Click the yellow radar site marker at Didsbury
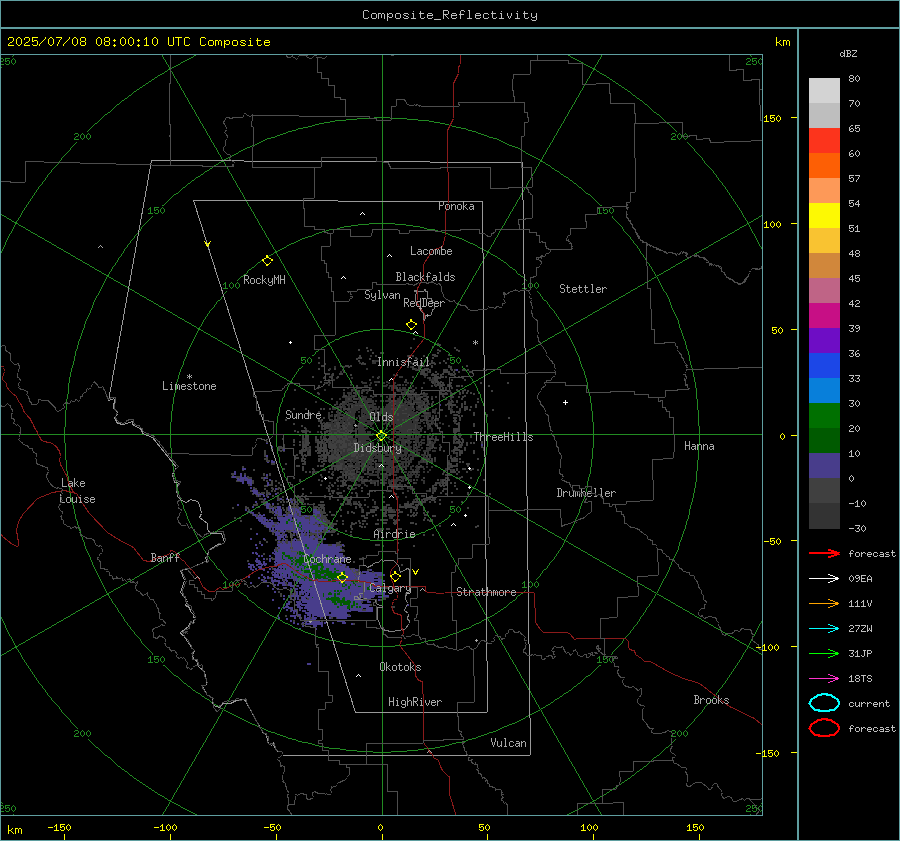The image size is (900, 841). 381,436
